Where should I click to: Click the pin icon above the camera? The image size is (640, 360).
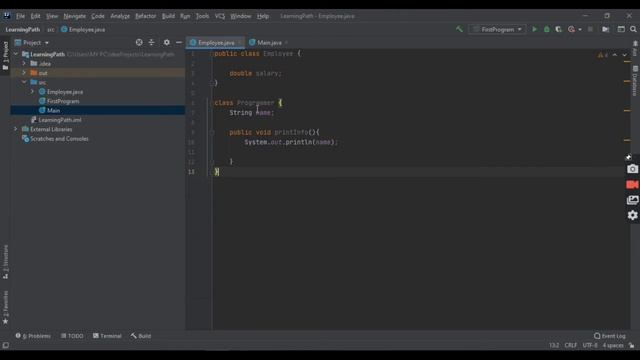pyautogui.click(x=629, y=157)
